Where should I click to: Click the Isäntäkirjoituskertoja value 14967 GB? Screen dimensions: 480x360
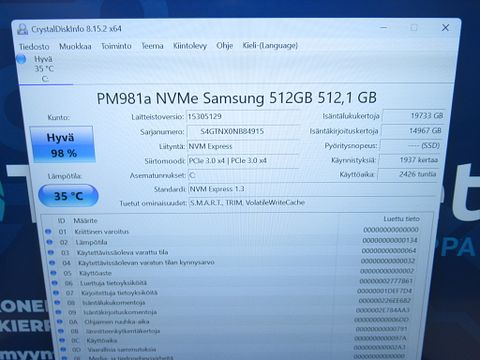click(x=412, y=131)
